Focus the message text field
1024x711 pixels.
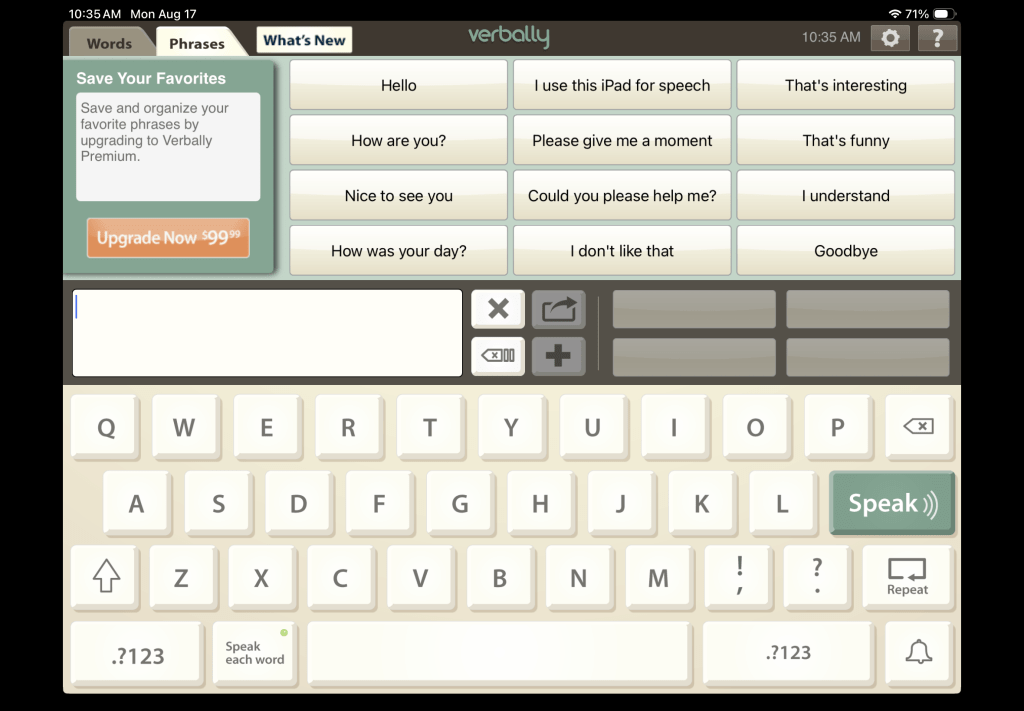(x=267, y=333)
